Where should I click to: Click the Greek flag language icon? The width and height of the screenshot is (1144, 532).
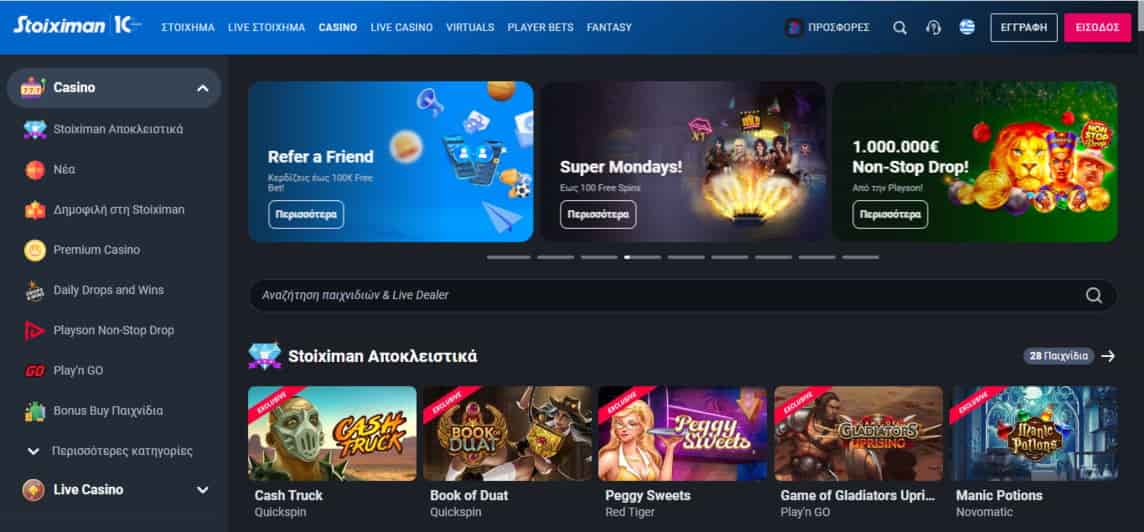[967, 28]
